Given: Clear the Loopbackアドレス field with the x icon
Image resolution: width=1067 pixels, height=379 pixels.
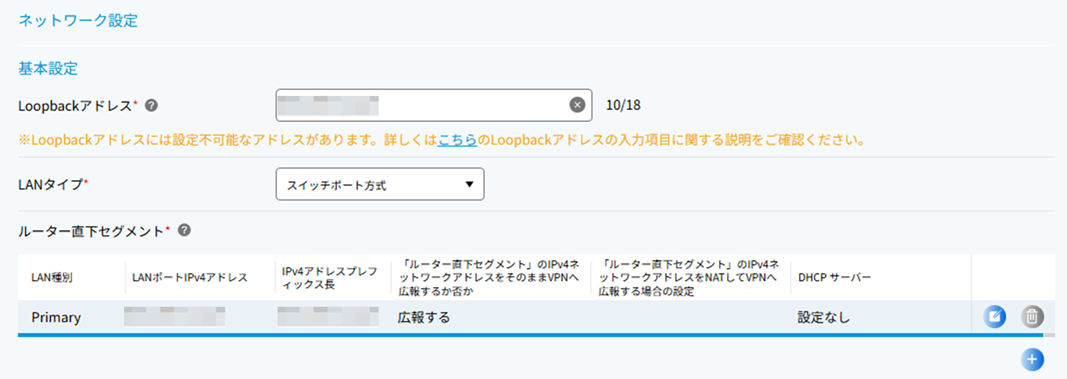Looking at the screenshot, I should point(576,105).
